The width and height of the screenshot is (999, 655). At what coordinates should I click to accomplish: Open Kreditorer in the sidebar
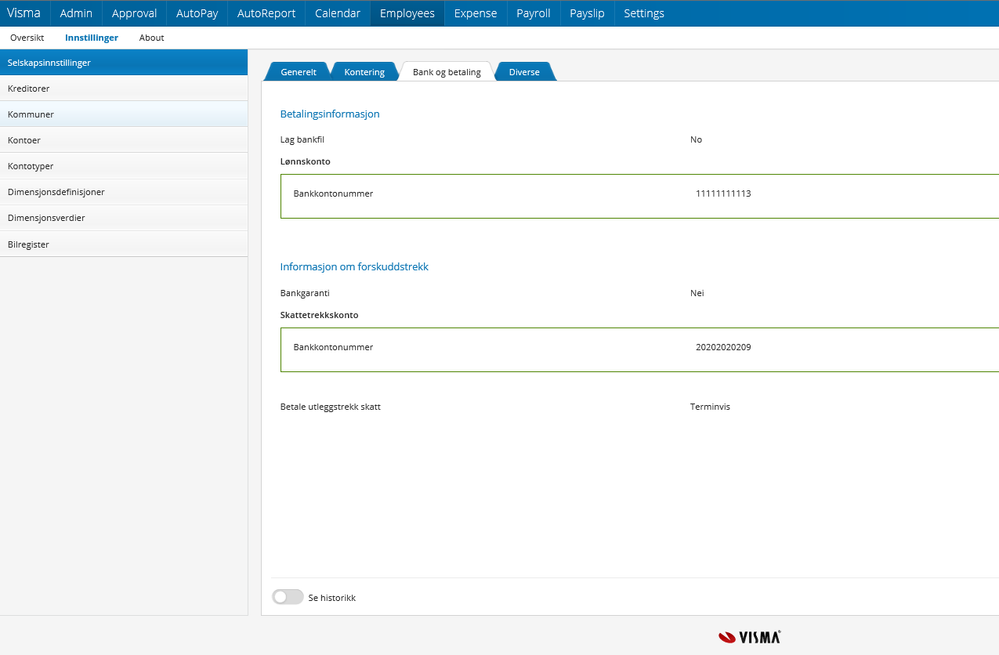coord(124,89)
